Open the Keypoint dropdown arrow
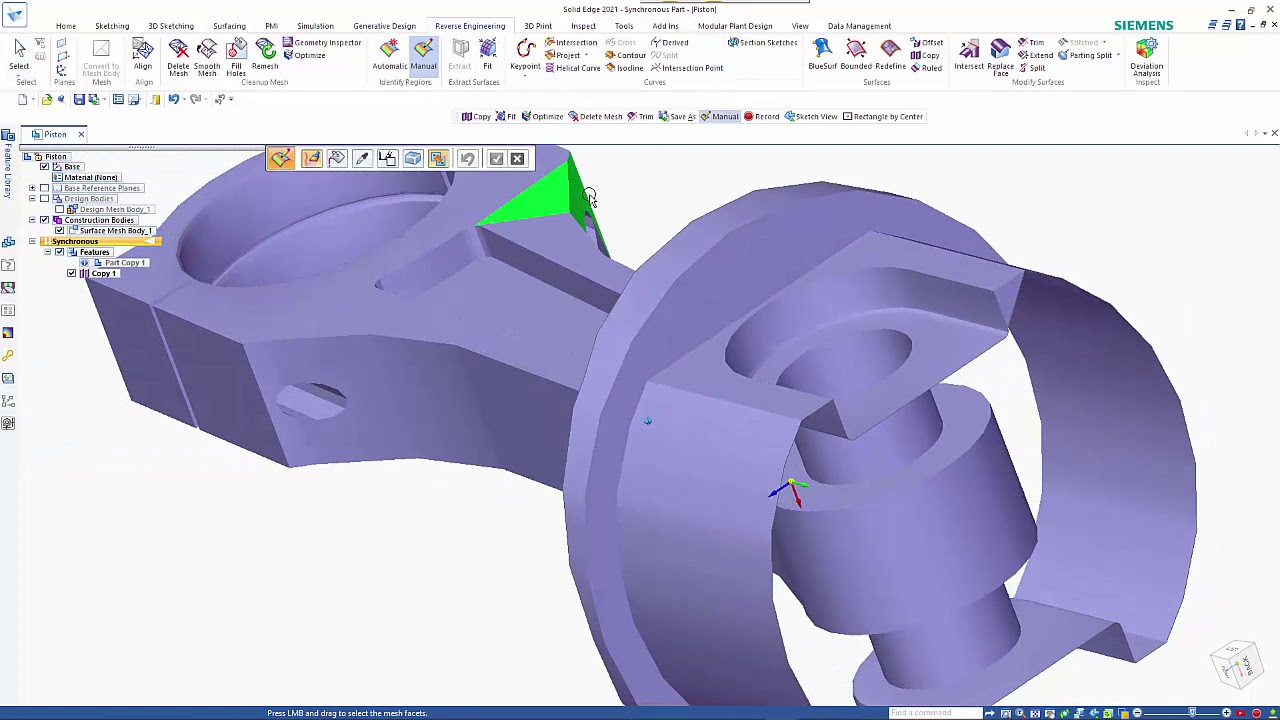Viewport: 1280px width, 720px height. [x=525, y=74]
